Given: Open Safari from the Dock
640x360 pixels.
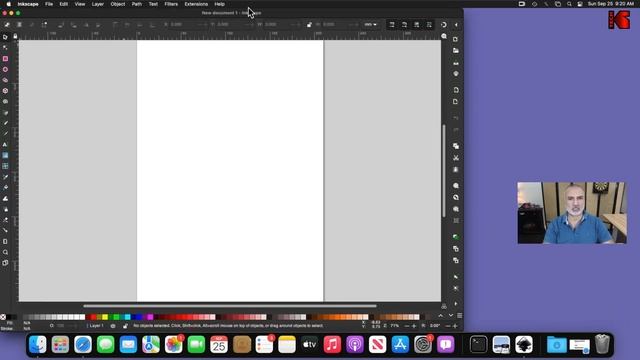Looking at the screenshot, I should tap(83, 344).
